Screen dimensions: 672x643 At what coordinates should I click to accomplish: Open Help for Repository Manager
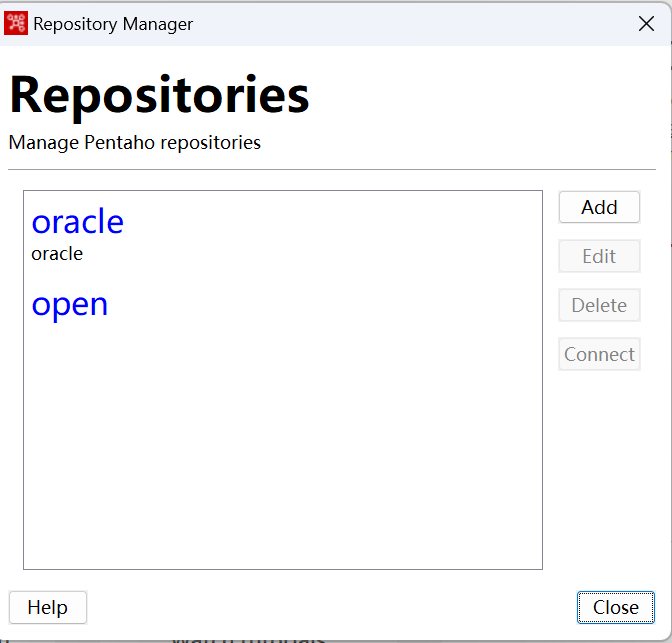pos(48,607)
